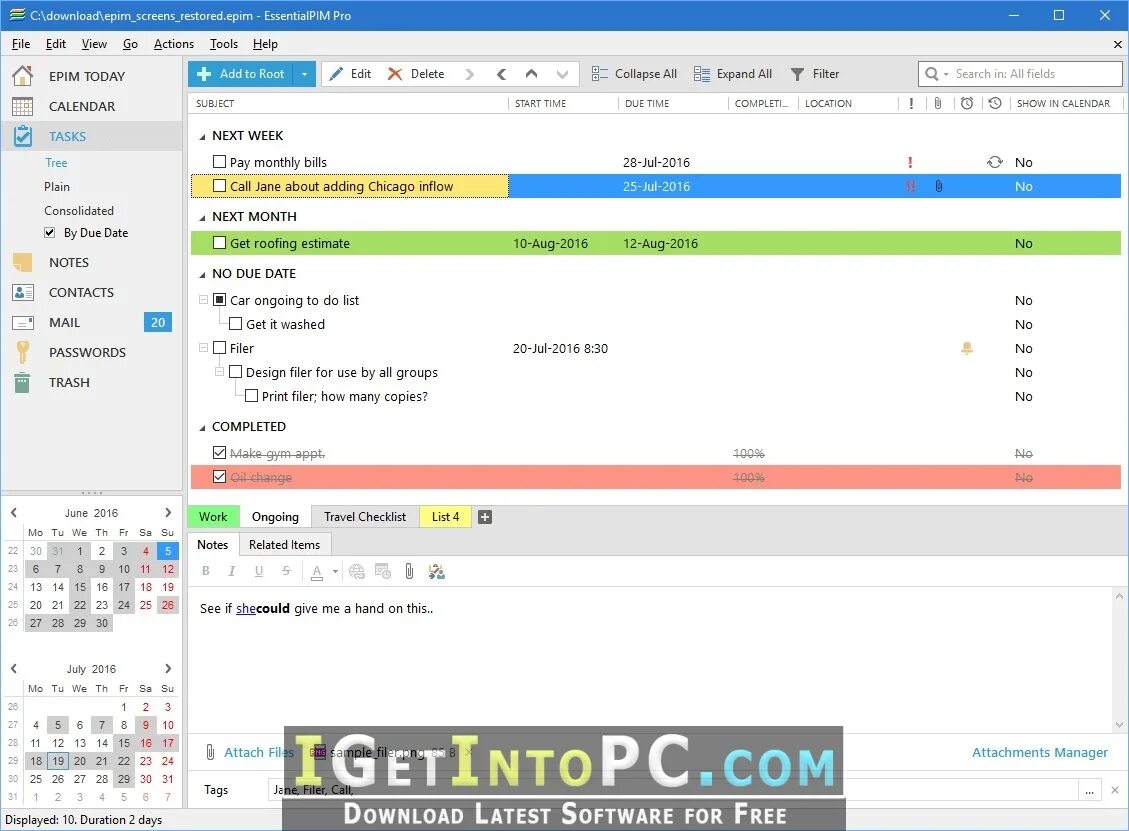Check the Get roofing estimate task

[220, 243]
